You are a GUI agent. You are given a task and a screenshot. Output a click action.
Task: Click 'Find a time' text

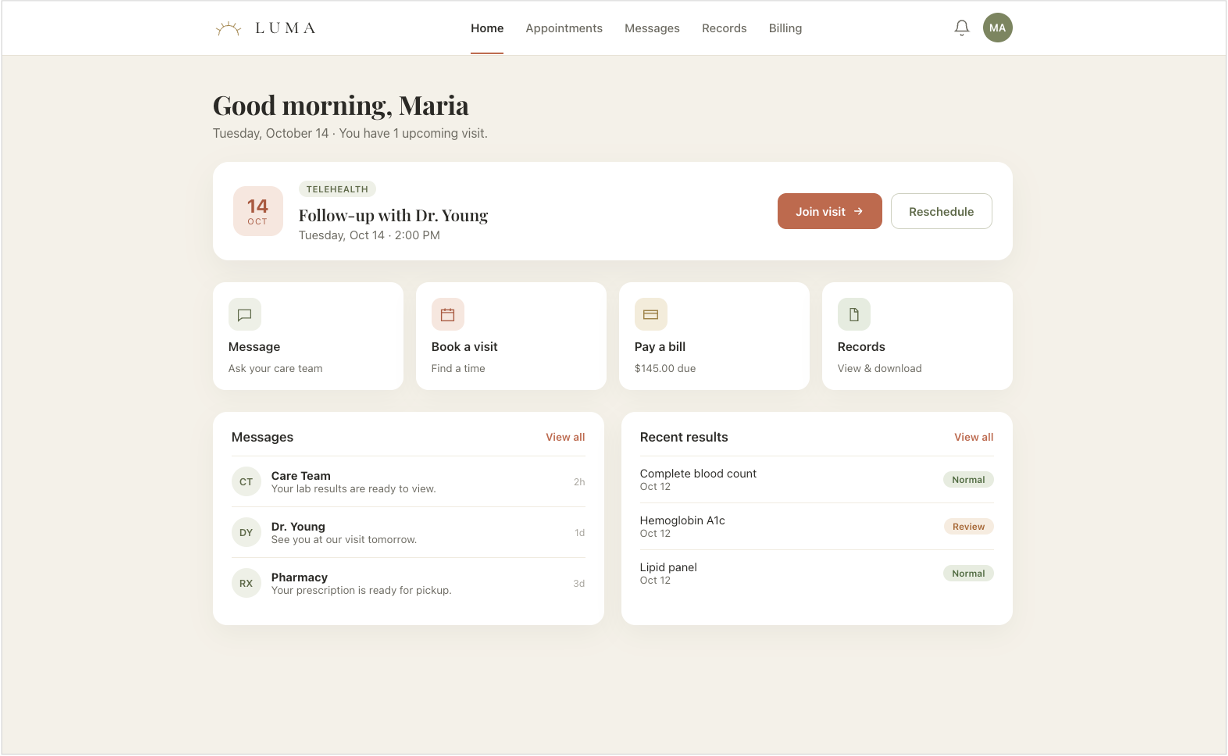458,368
